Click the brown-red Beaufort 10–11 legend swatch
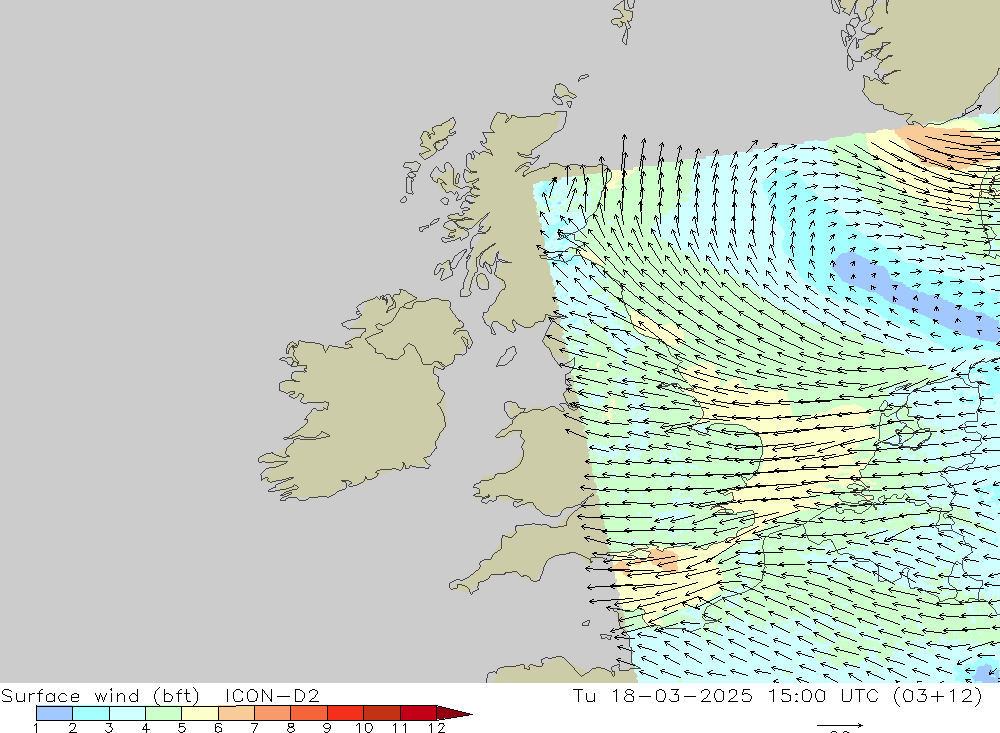The image size is (1000, 733). click(x=381, y=713)
